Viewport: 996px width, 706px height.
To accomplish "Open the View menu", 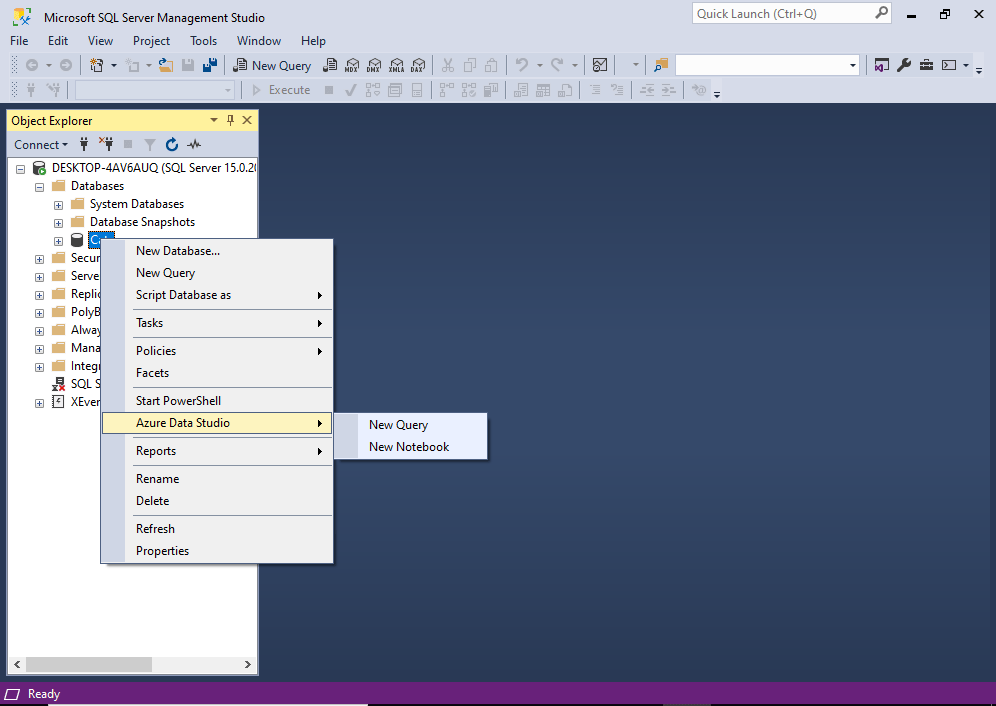I will point(100,41).
